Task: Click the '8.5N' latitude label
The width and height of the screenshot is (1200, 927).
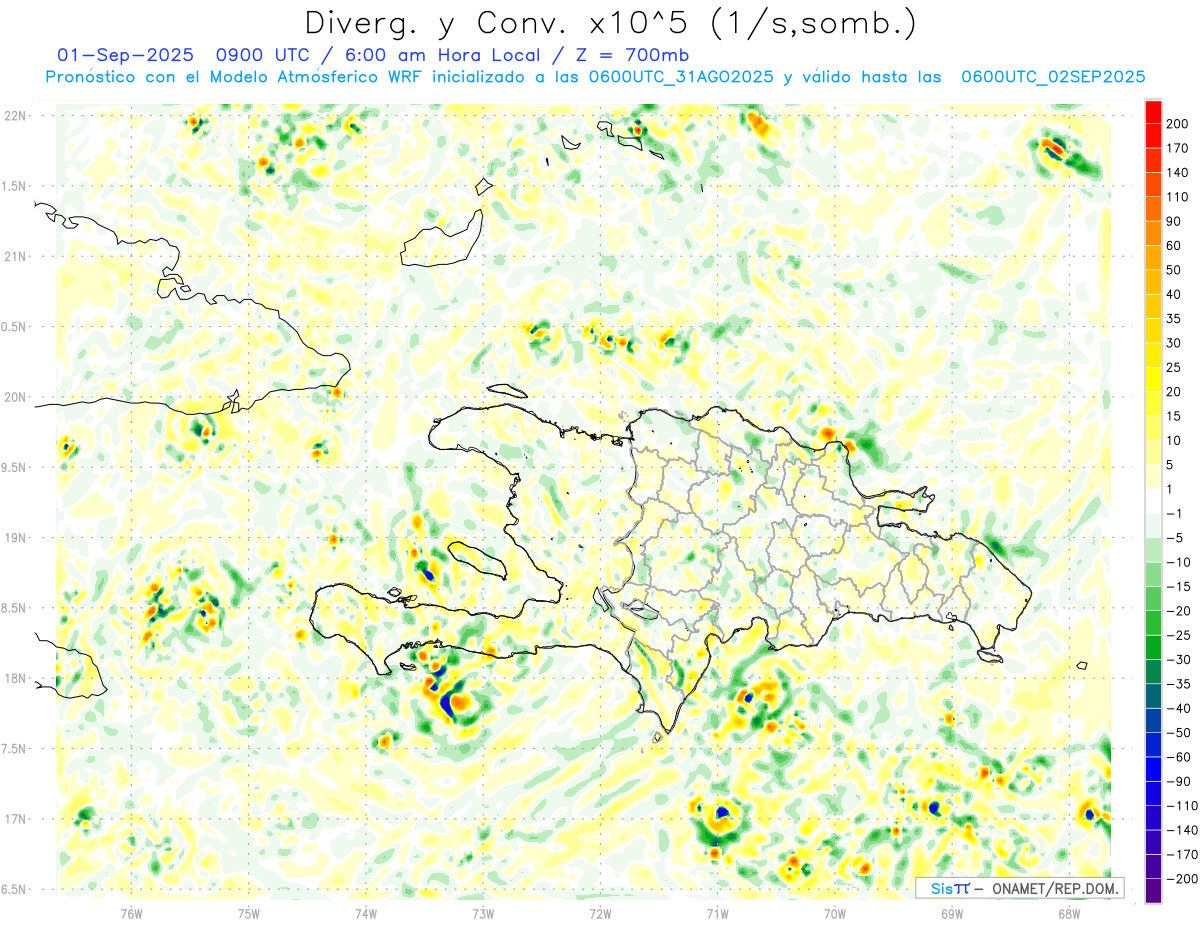Action: (14, 608)
